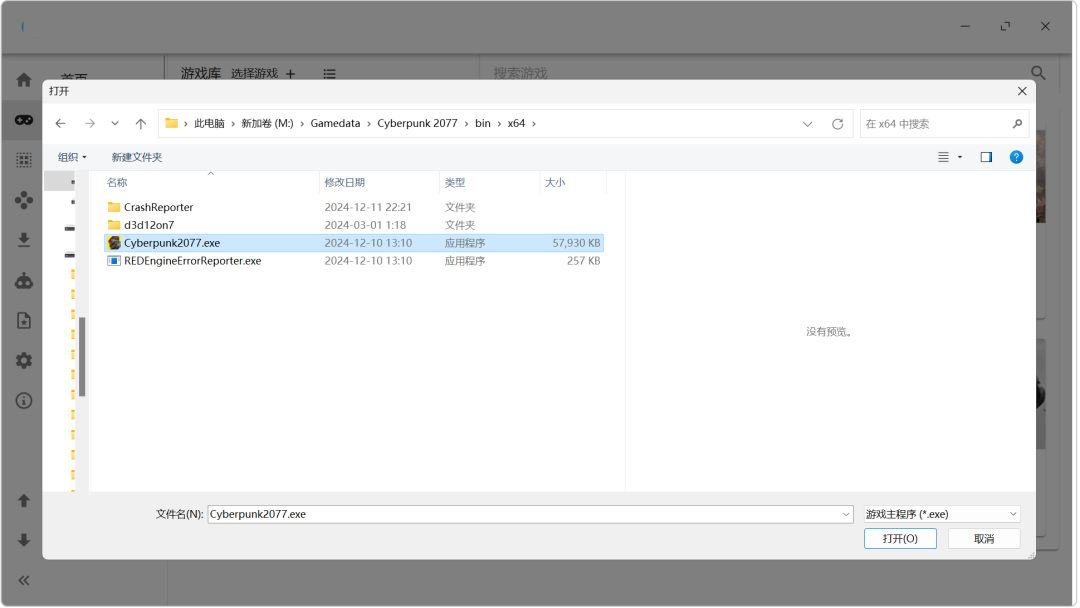Click the plus icon beside 选择游戏
1080x608 pixels.
[291, 74]
